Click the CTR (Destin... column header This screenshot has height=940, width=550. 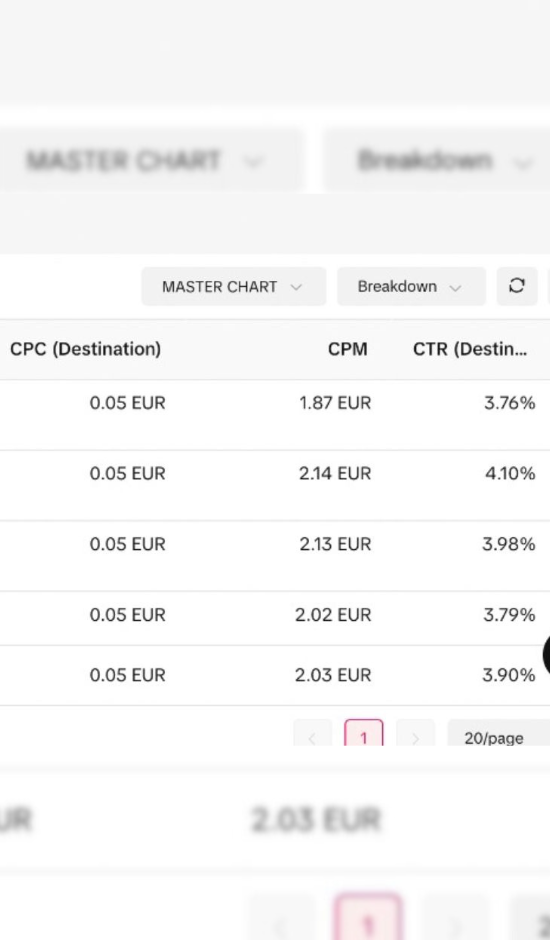pyautogui.click(x=470, y=350)
